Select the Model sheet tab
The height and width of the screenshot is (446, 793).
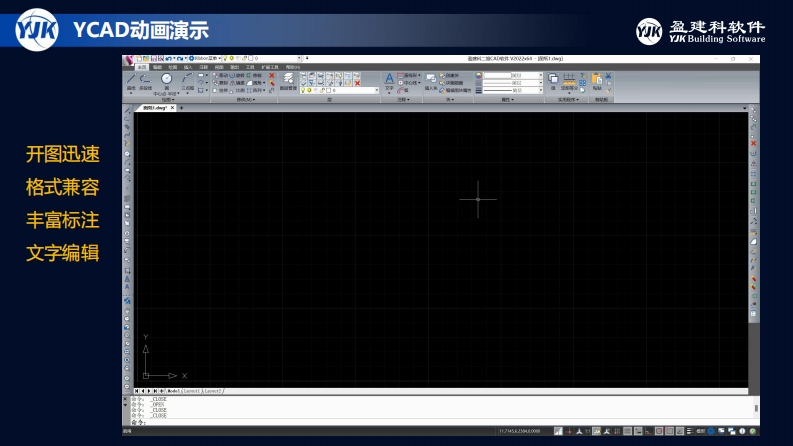click(x=173, y=391)
